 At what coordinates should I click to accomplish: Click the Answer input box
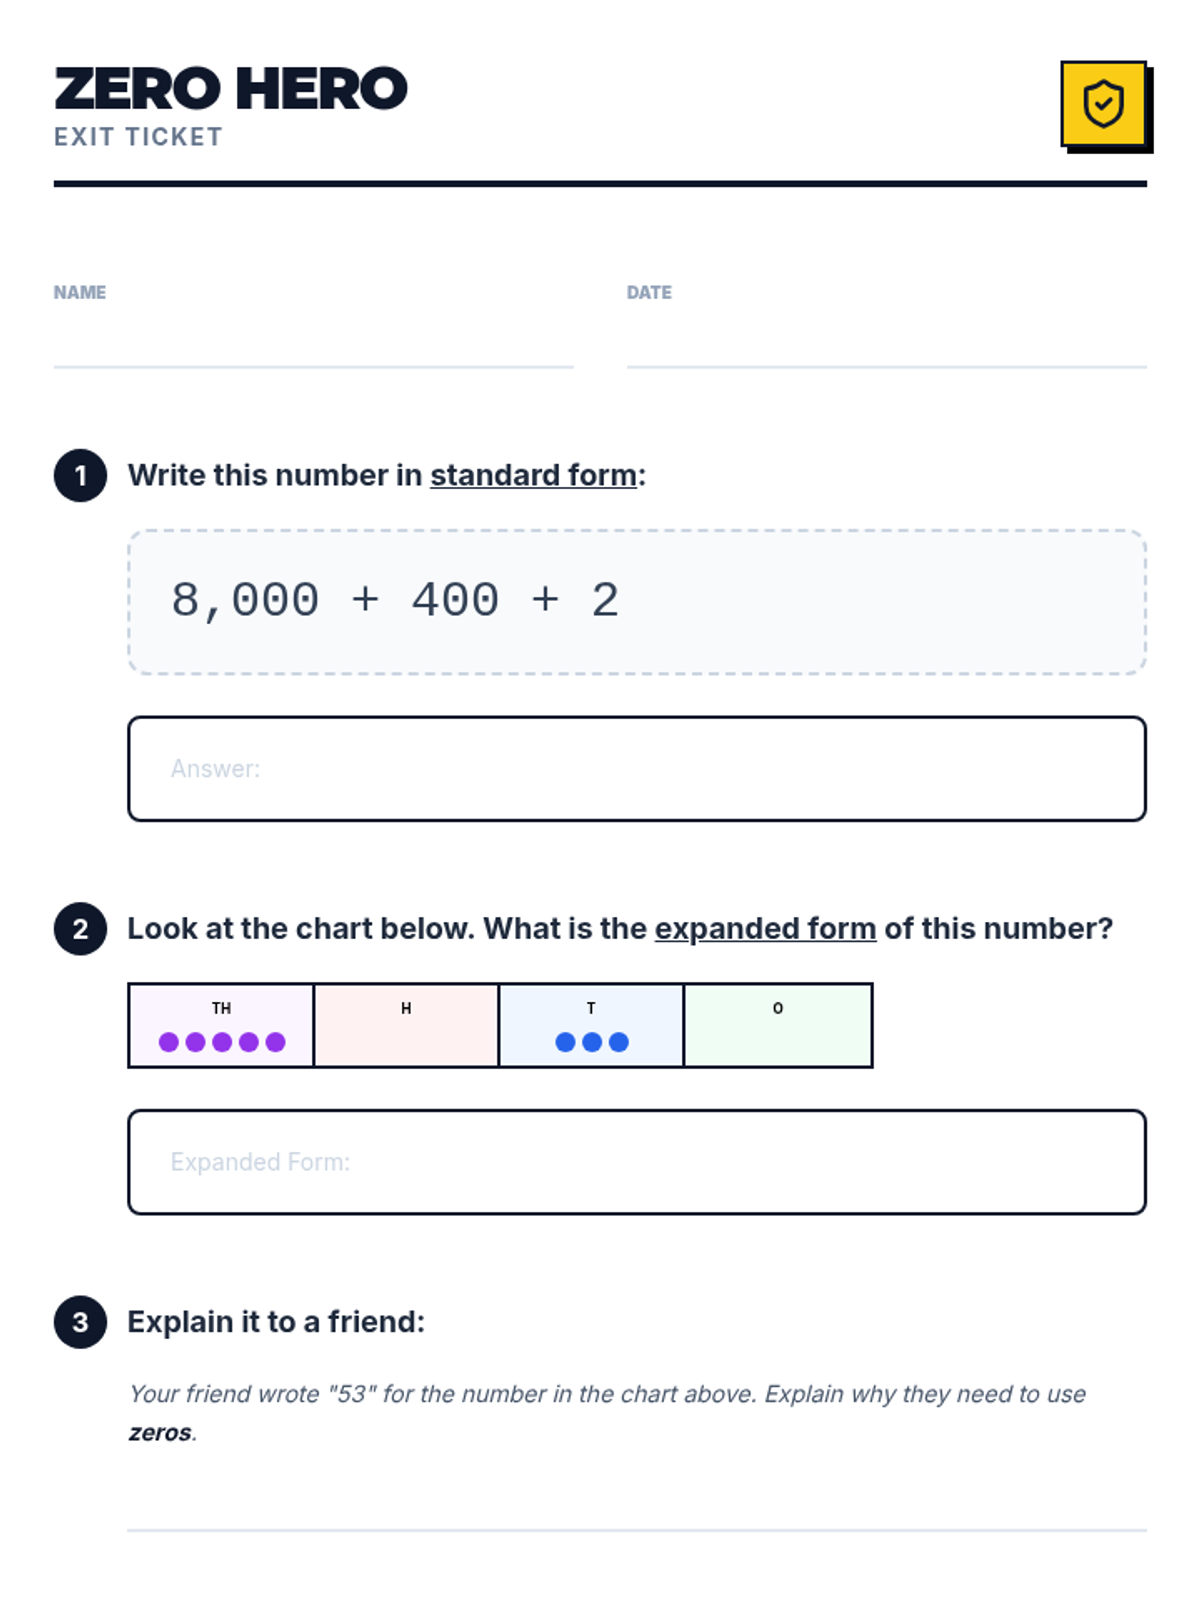click(637, 769)
